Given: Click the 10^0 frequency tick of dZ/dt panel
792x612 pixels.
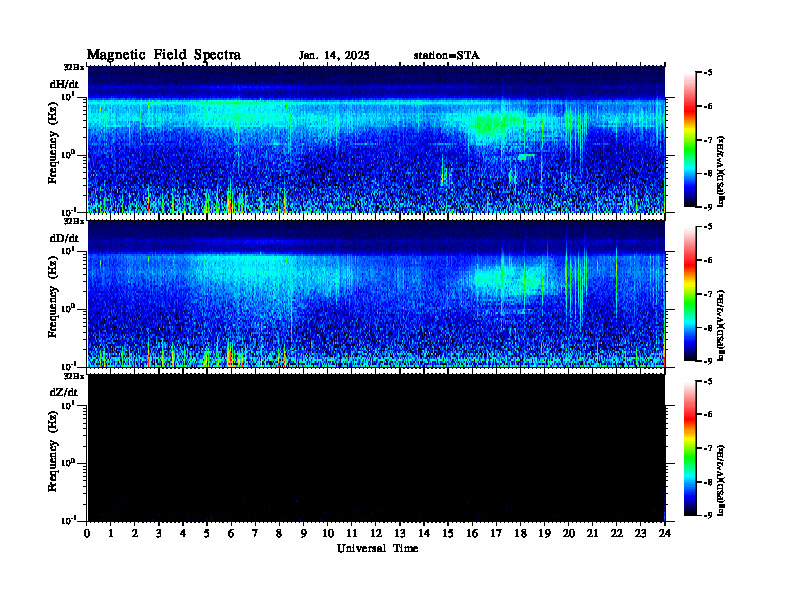Looking at the screenshot, I should (67, 462).
